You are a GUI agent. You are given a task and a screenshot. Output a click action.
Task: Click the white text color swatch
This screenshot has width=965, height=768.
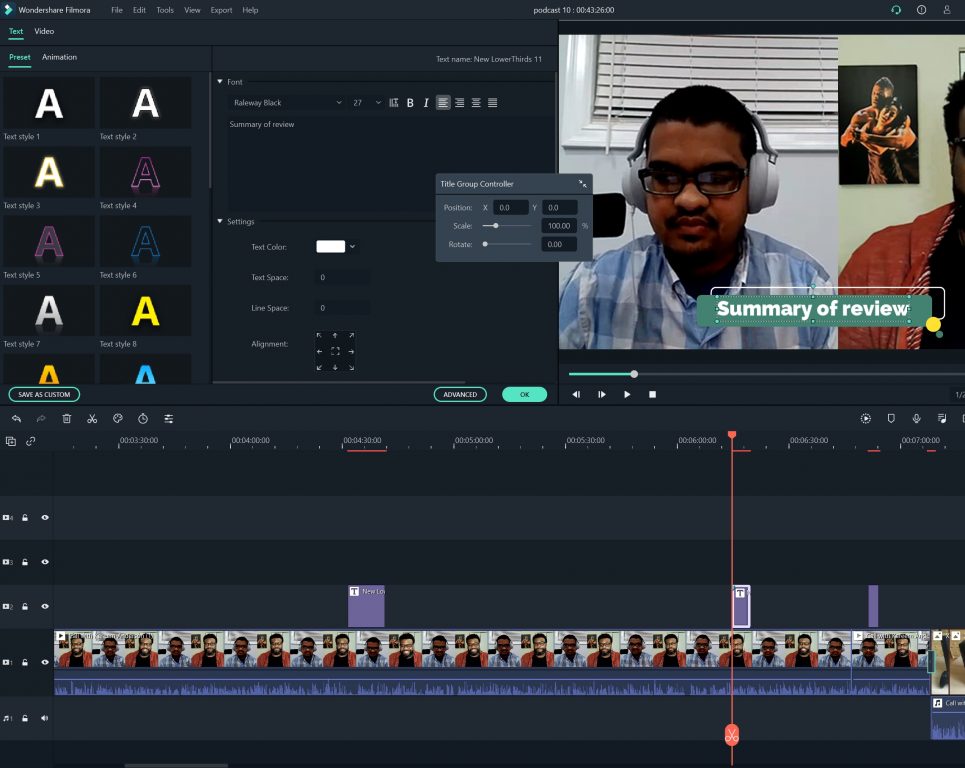(330, 246)
